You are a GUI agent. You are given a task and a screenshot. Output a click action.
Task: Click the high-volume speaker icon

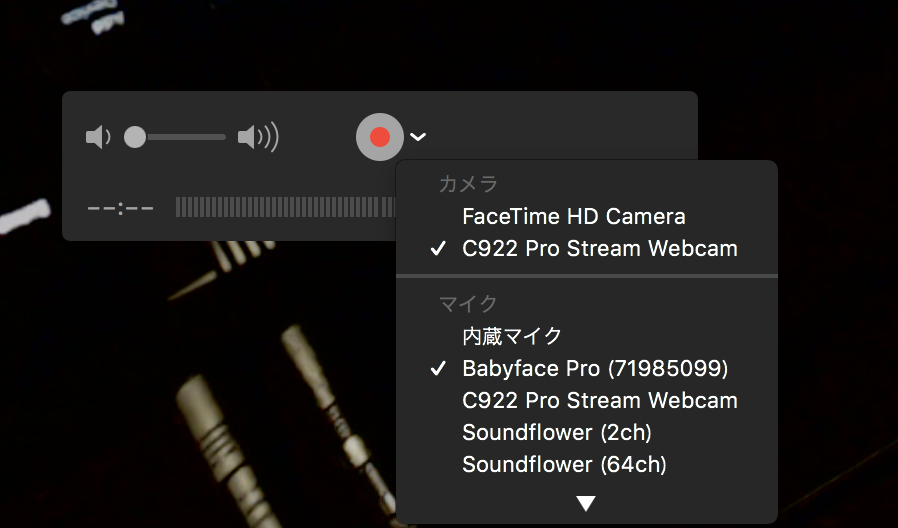tap(257, 137)
